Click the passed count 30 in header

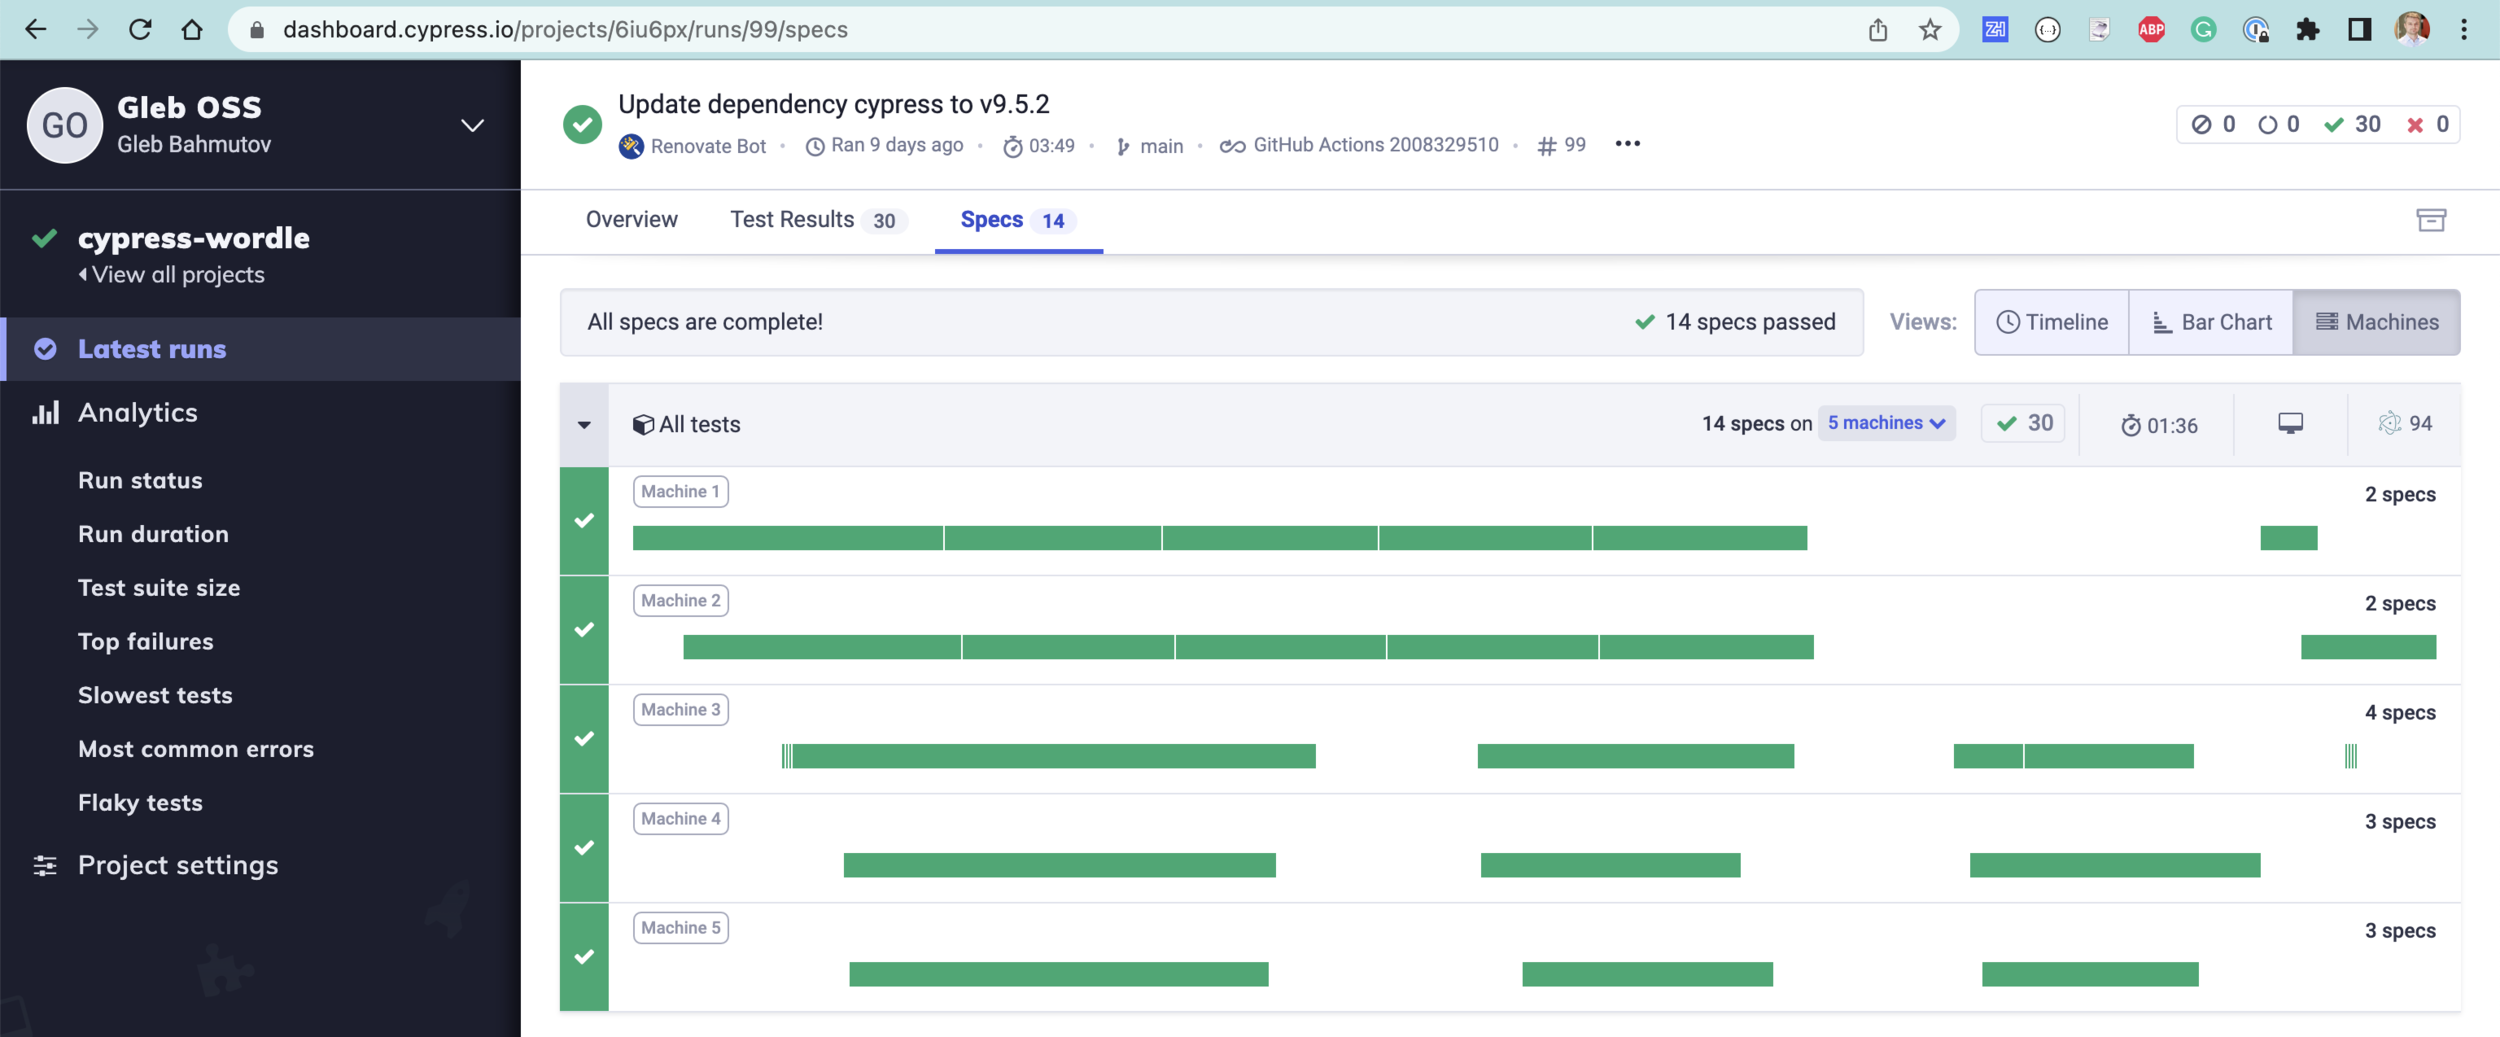[2352, 125]
